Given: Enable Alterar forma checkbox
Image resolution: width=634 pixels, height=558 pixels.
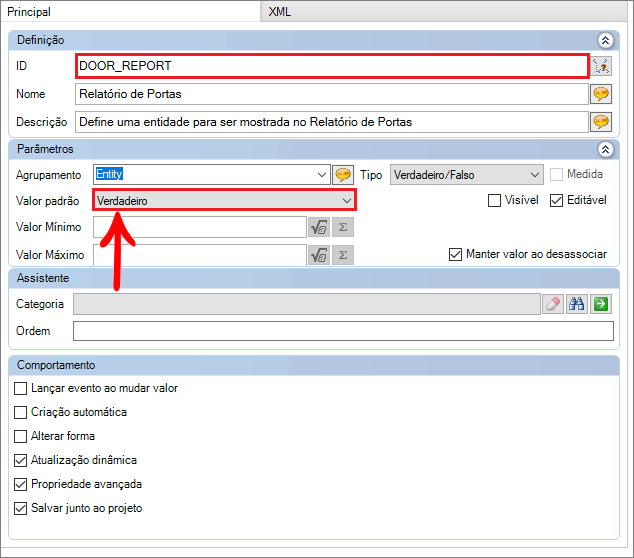Looking at the screenshot, I should pos(21,436).
